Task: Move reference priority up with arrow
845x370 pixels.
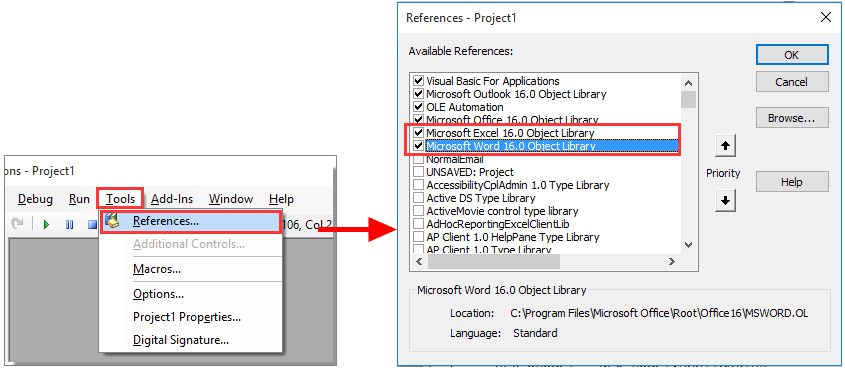Action: coord(725,145)
